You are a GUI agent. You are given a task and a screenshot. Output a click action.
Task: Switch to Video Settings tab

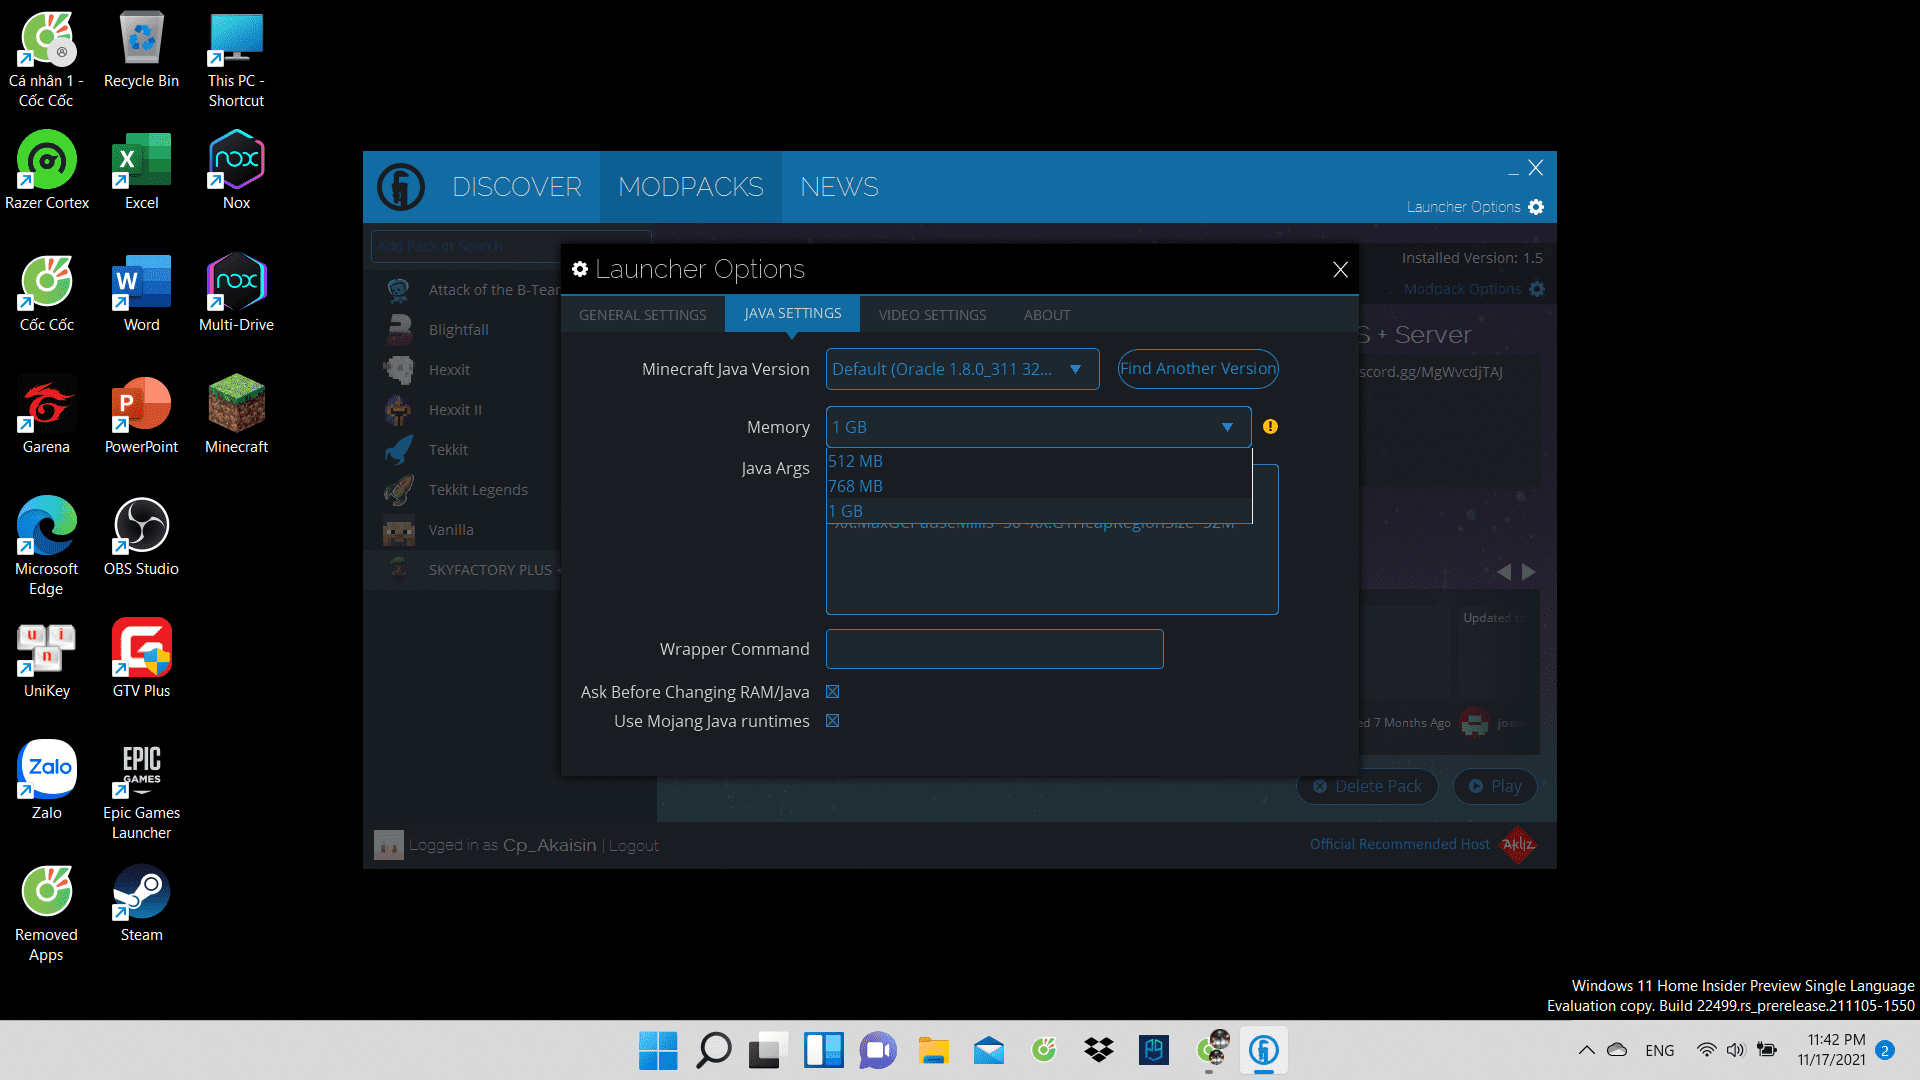(932, 315)
